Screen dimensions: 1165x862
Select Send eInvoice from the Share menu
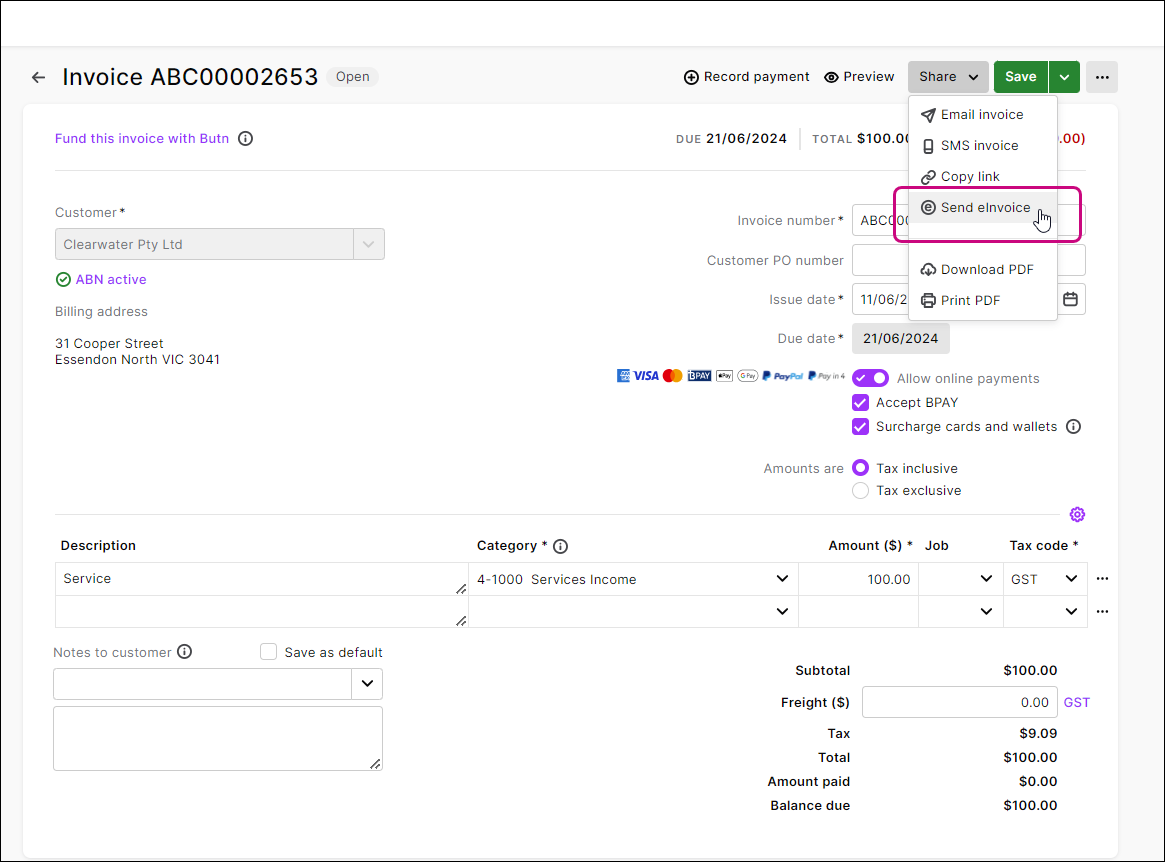click(x=983, y=207)
